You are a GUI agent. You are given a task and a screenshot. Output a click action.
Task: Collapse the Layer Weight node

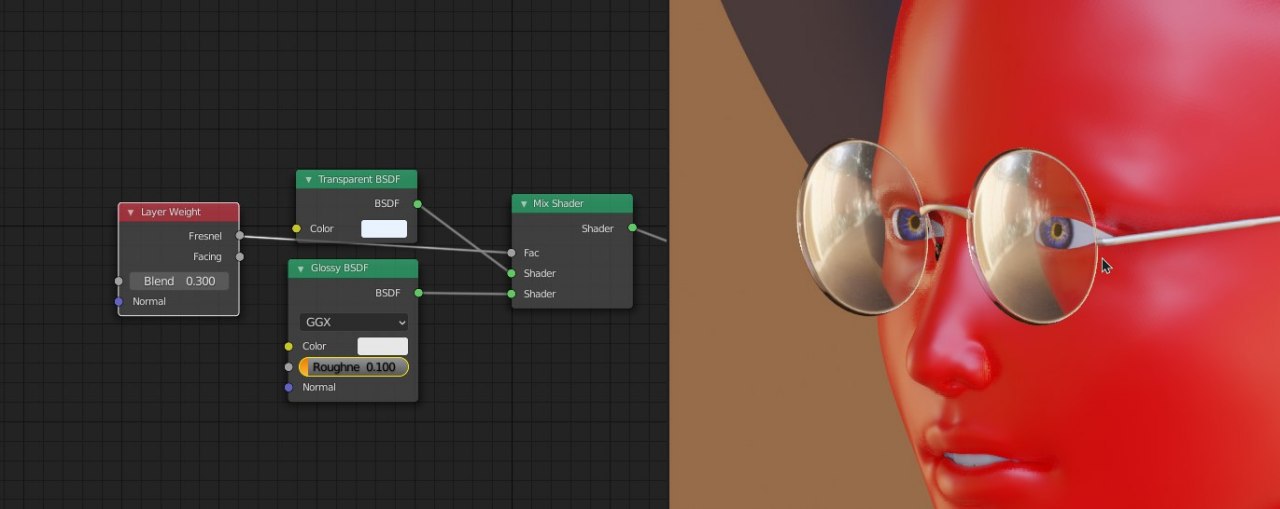pyautogui.click(x=130, y=212)
